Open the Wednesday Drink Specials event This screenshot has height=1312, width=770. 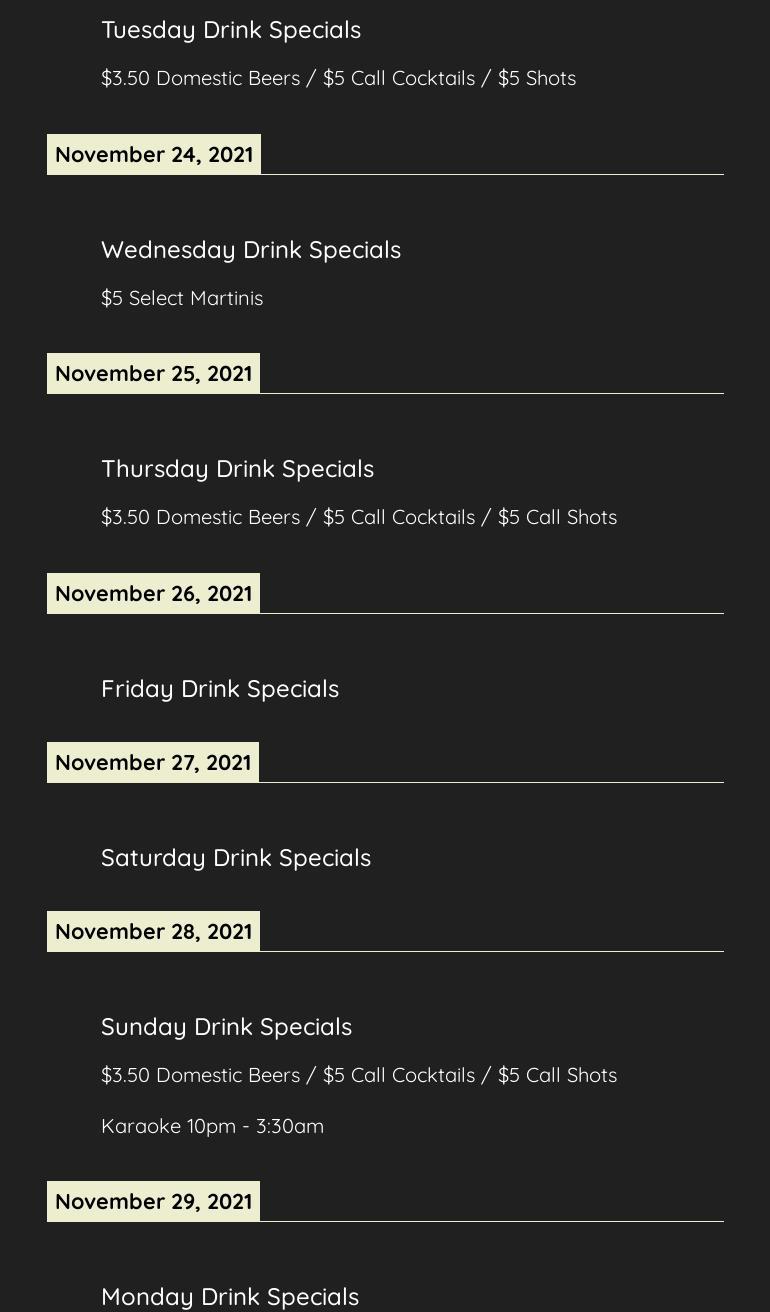tap(251, 250)
